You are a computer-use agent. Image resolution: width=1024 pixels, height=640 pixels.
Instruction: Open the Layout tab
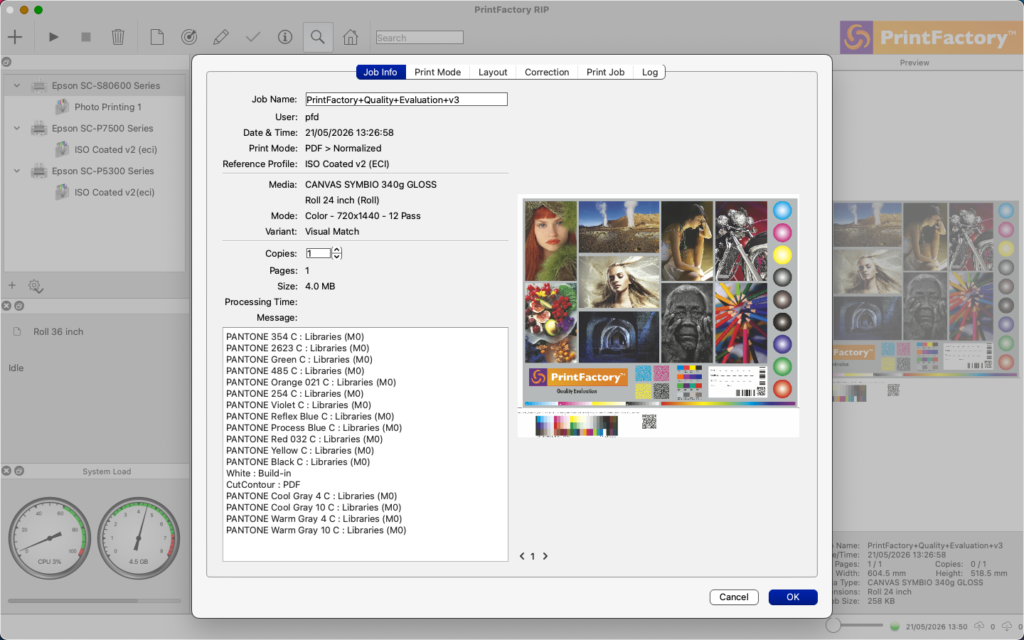(492, 72)
